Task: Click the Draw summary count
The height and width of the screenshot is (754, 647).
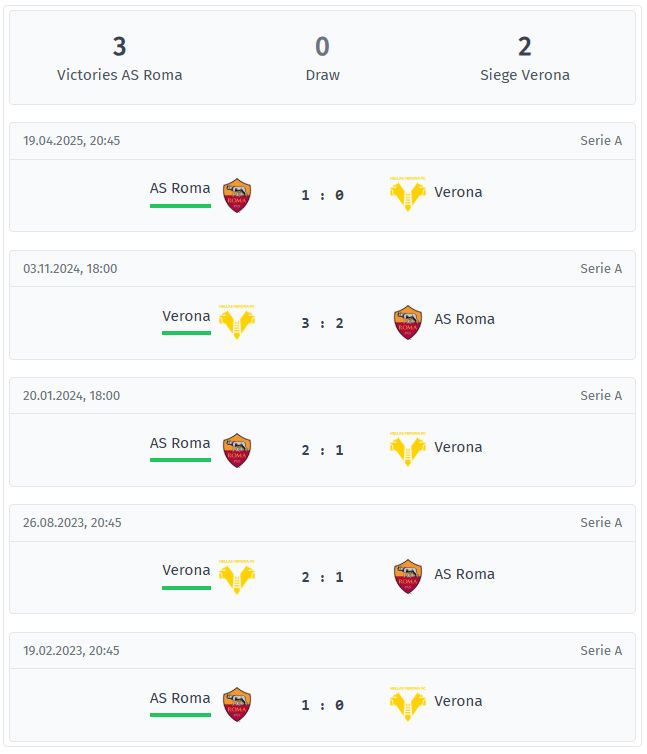Action: [322, 47]
